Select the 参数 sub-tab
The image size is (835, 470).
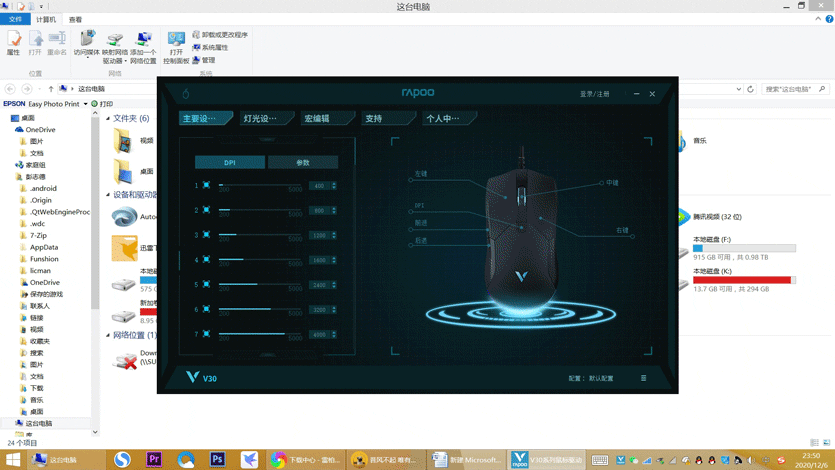pos(302,162)
